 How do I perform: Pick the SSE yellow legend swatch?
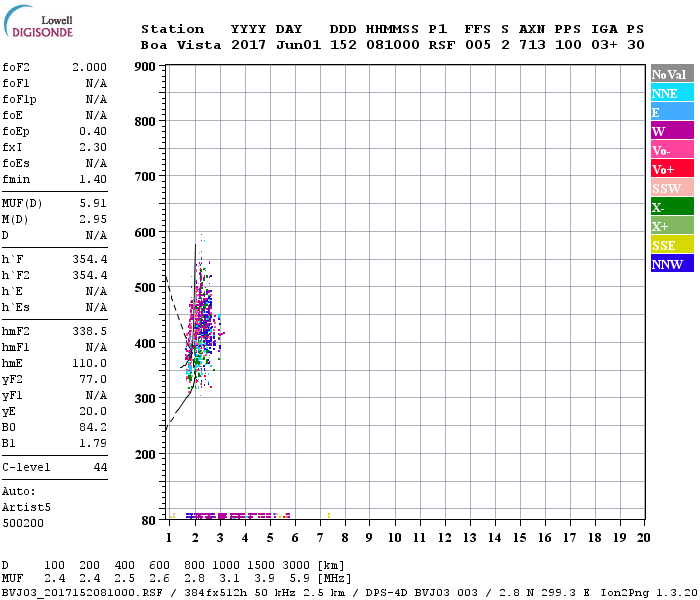[x=671, y=245]
